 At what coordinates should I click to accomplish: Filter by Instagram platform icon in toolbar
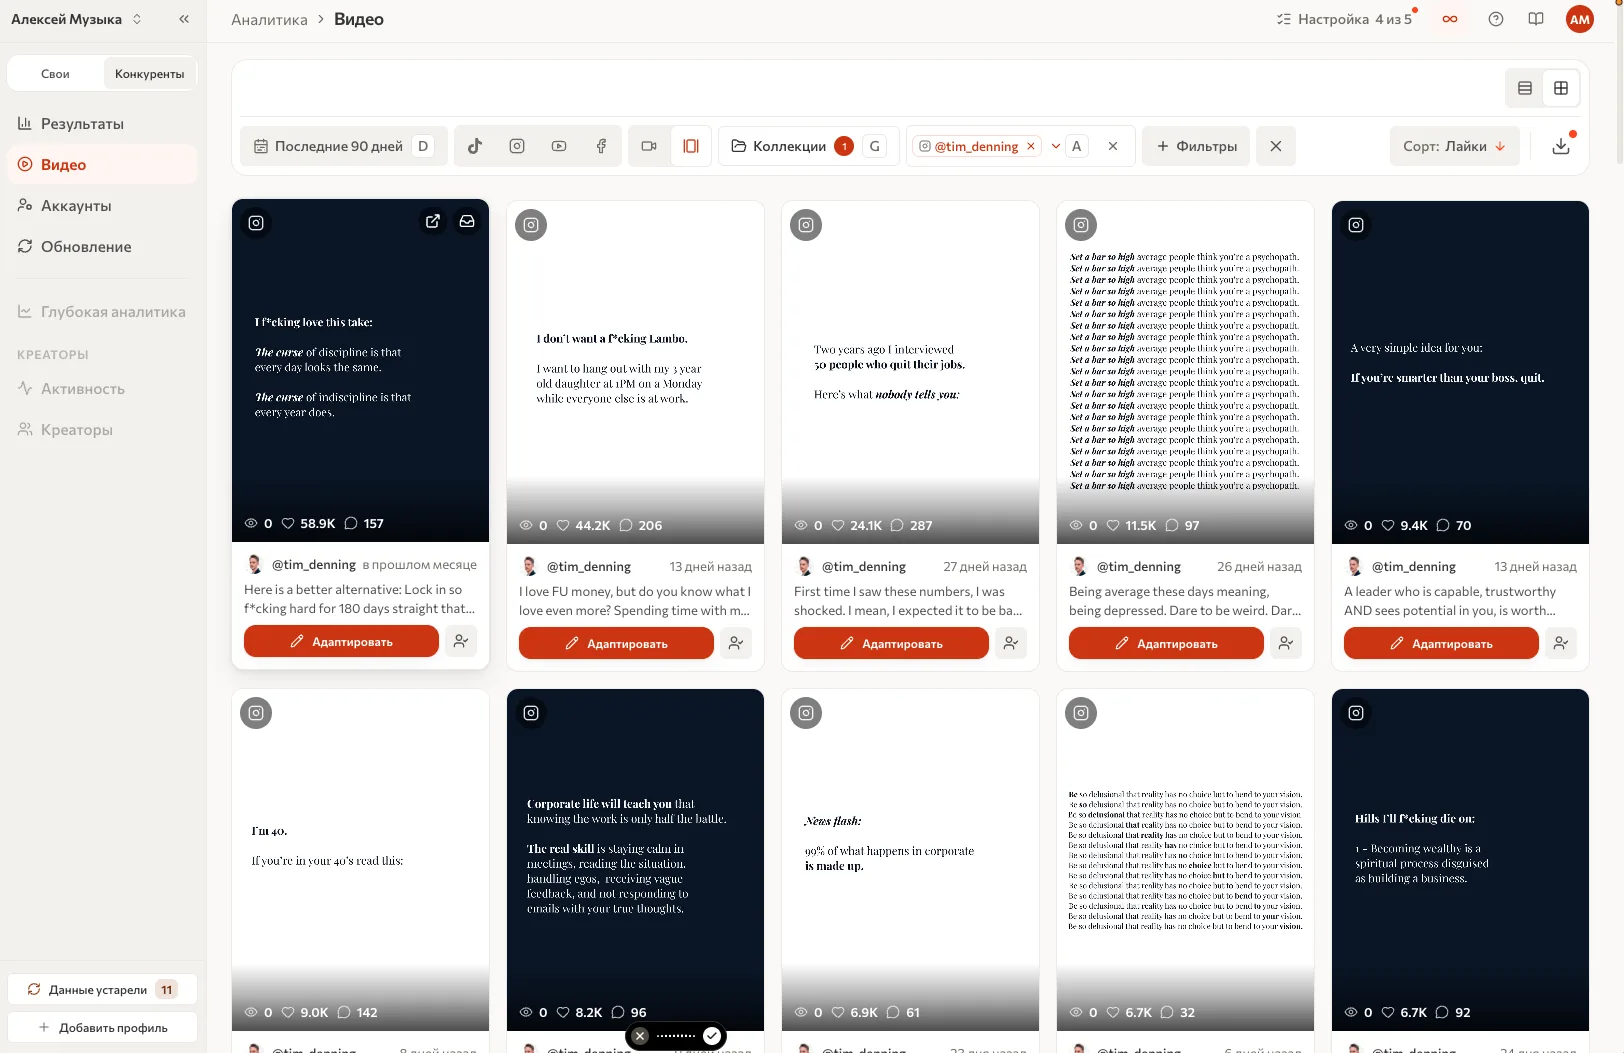(517, 146)
